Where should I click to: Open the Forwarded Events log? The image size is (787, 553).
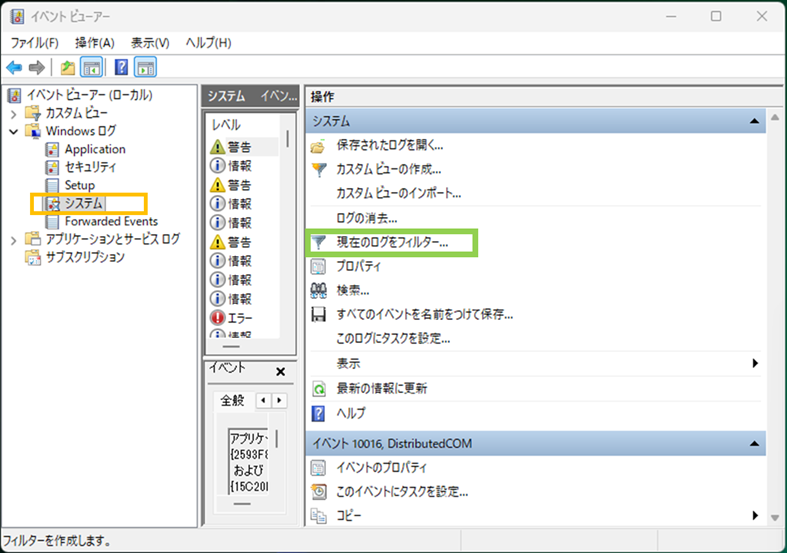coord(111,221)
